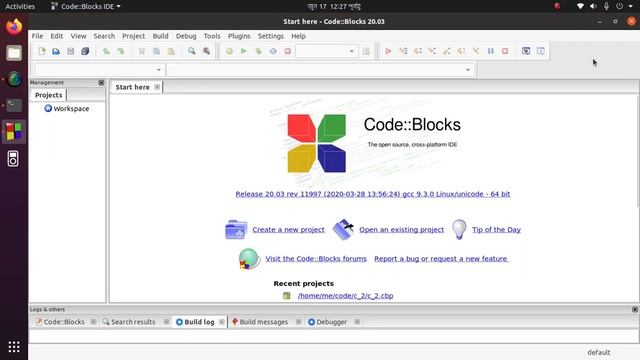Open the File menu
640x360 pixels.
37,36
